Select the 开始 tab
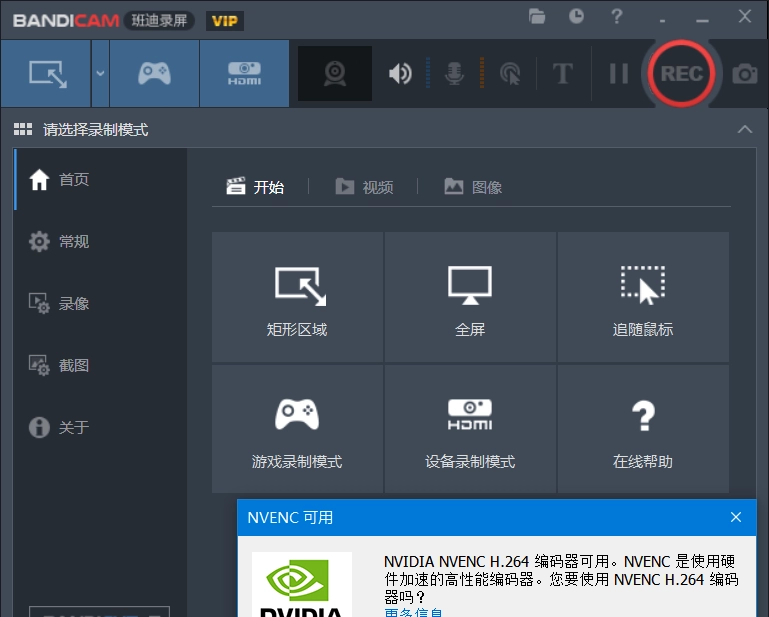Screen dimensions: 769x617 coord(255,187)
